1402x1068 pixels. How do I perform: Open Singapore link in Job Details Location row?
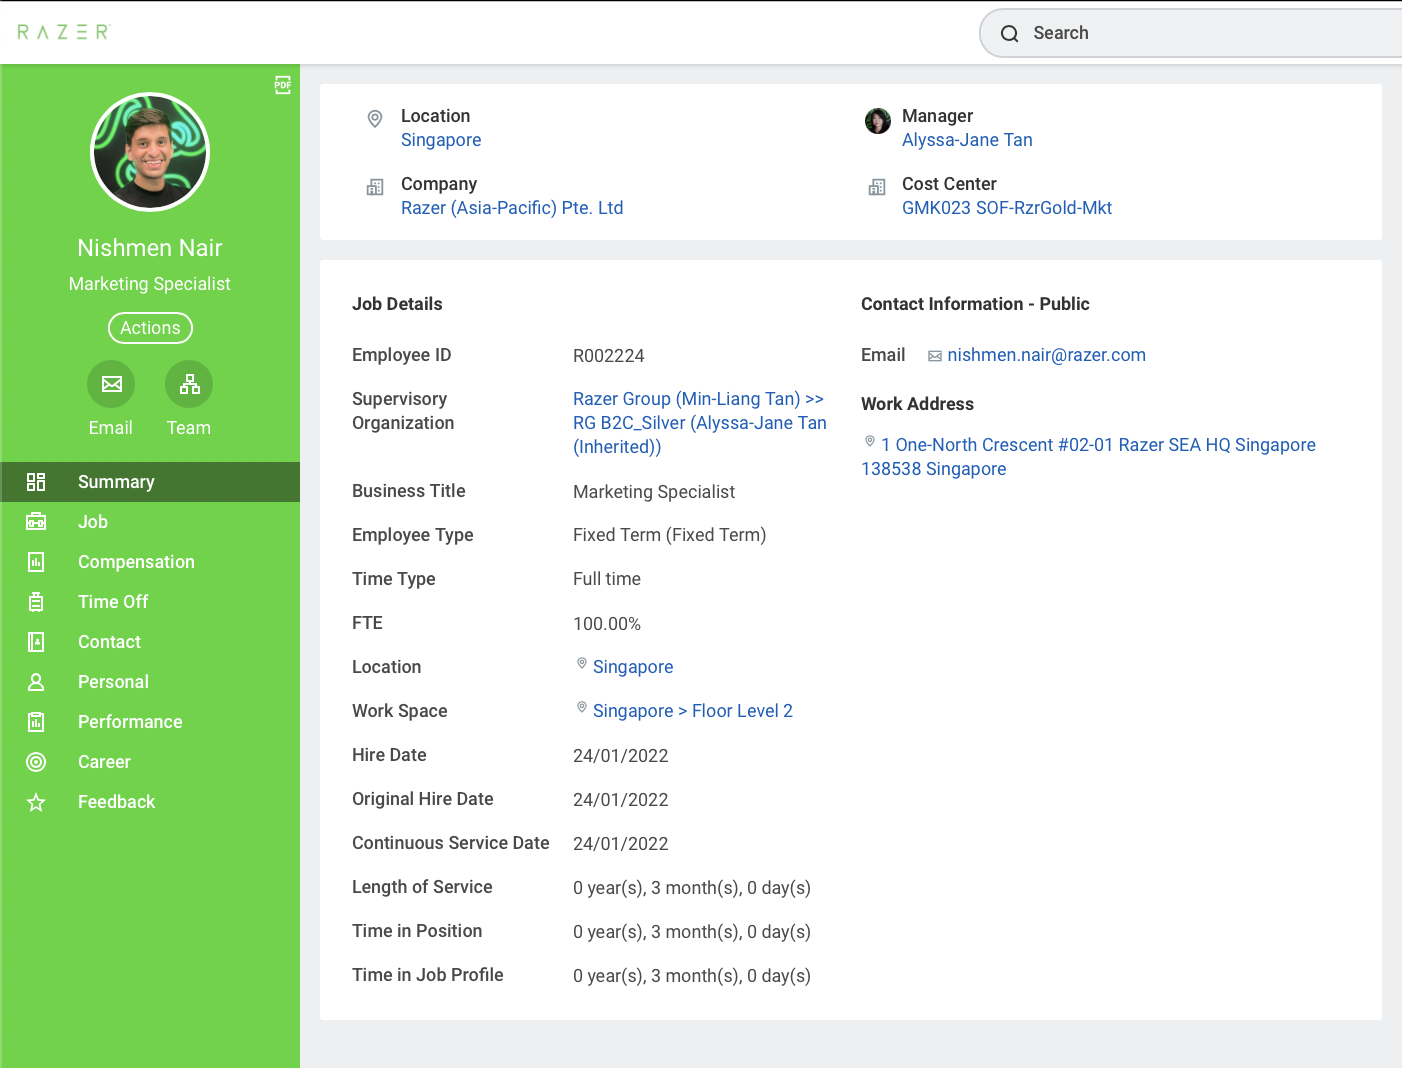tap(633, 667)
